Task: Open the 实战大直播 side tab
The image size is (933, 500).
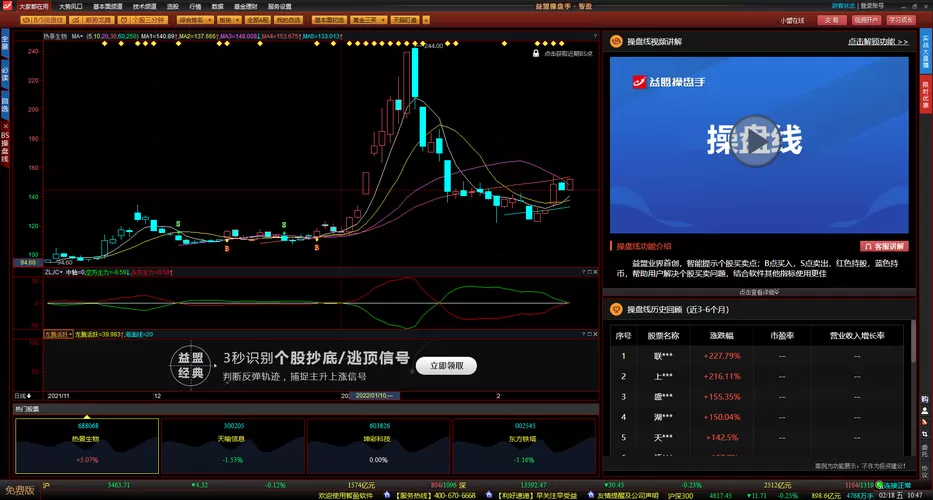Action: pos(926,53)
